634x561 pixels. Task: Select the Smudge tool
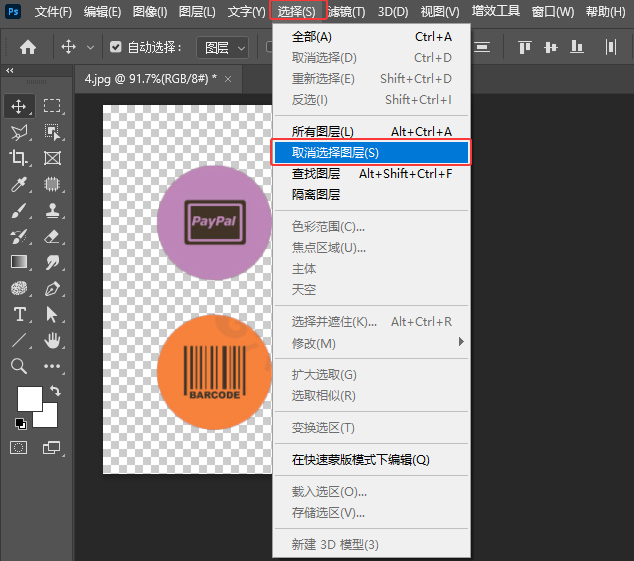point(52,262)
